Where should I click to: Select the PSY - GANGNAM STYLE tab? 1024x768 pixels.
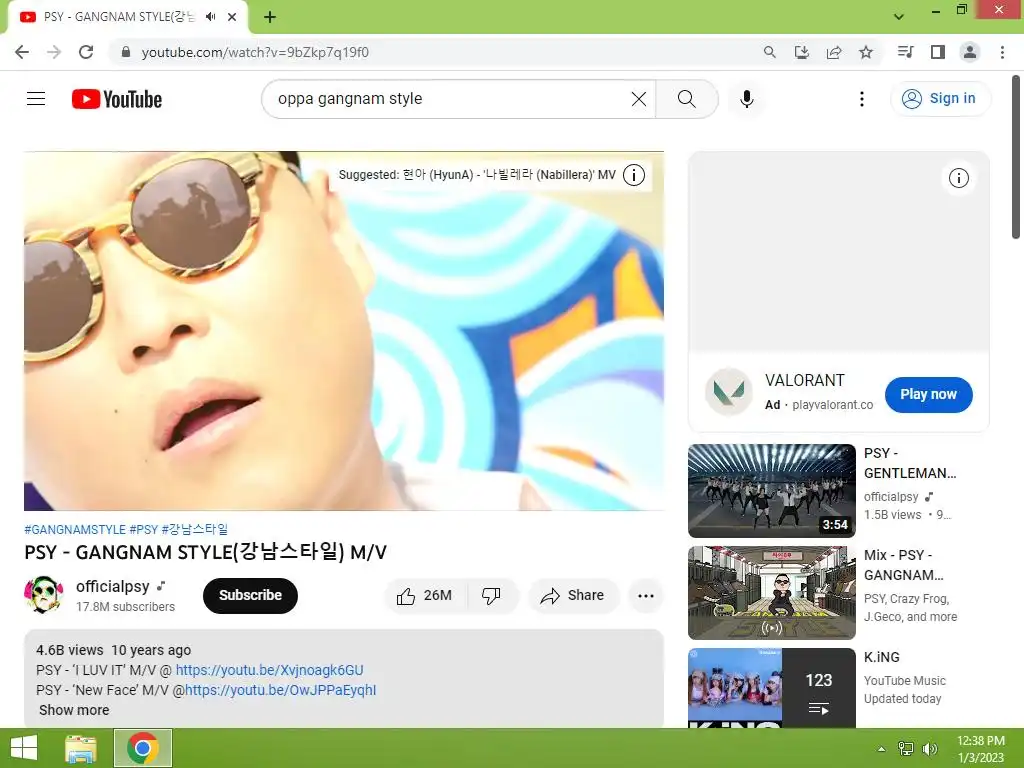(129, 17)
